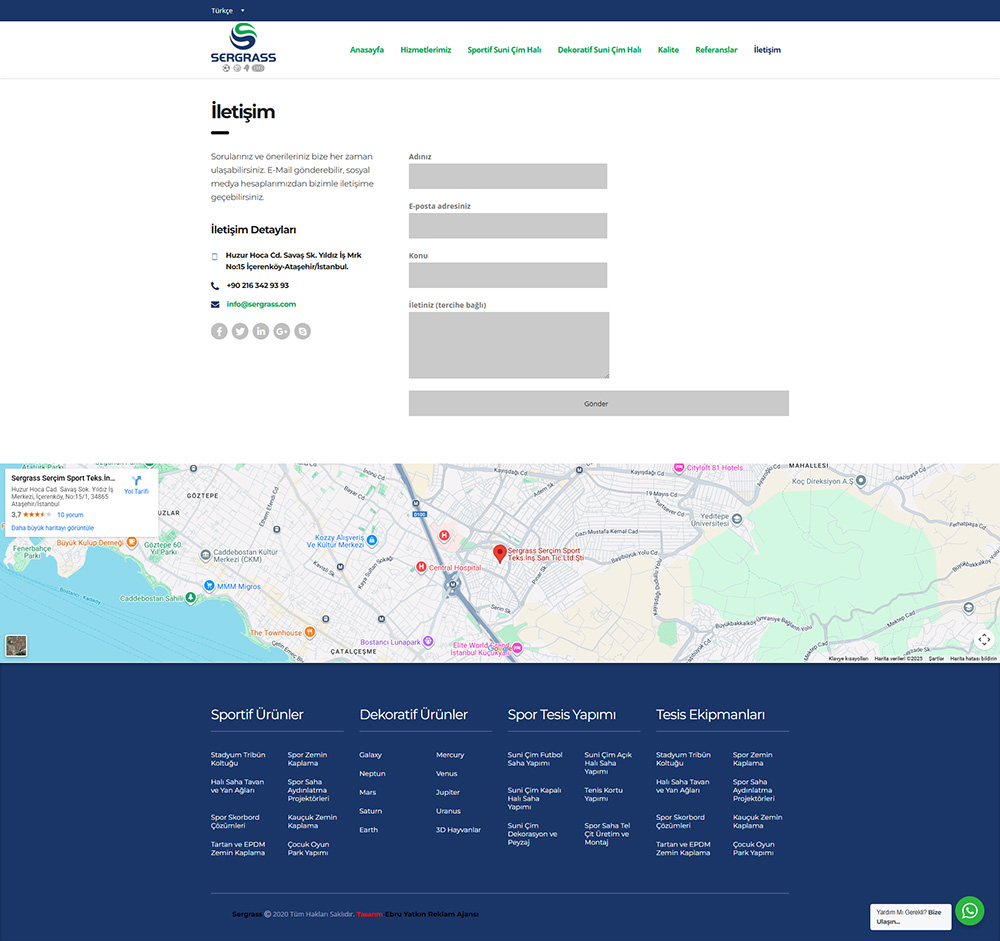The height and width of the screenshot is (941, 1000).
Task: Open the Google Plus social icon
Action: click(x=282, y=331)
